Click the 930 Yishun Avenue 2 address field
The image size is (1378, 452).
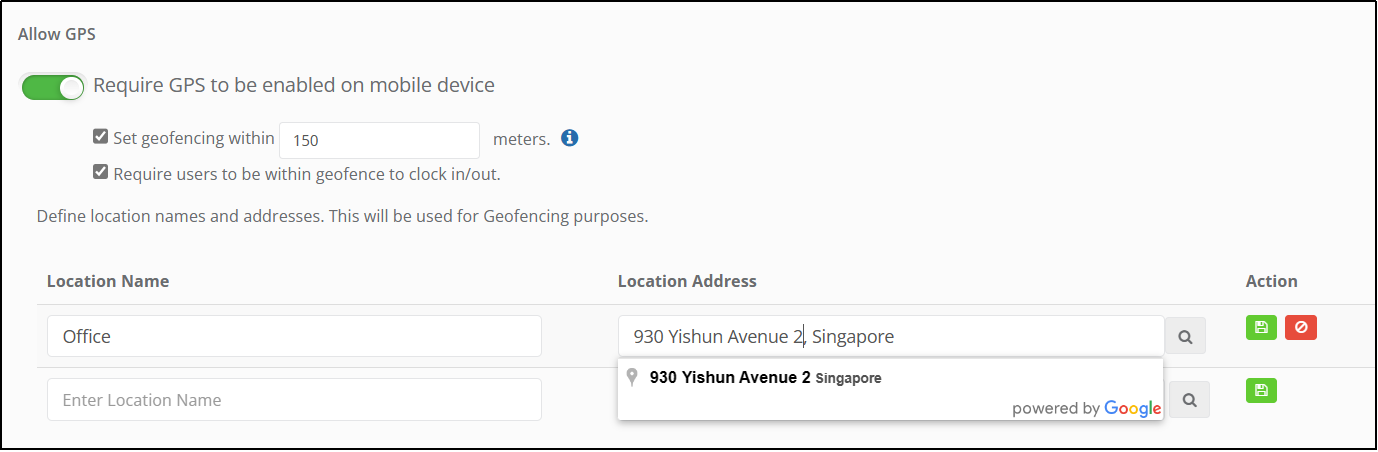pos(890,336)
